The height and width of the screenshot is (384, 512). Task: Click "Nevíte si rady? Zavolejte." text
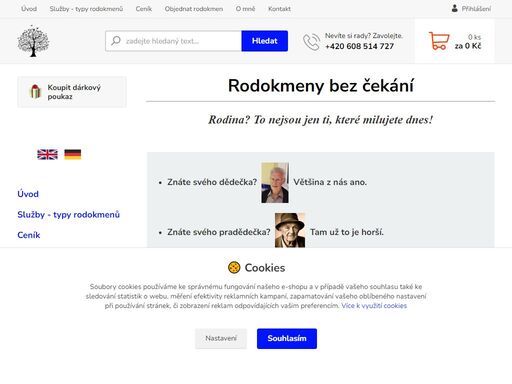click(x=364, y=36)
